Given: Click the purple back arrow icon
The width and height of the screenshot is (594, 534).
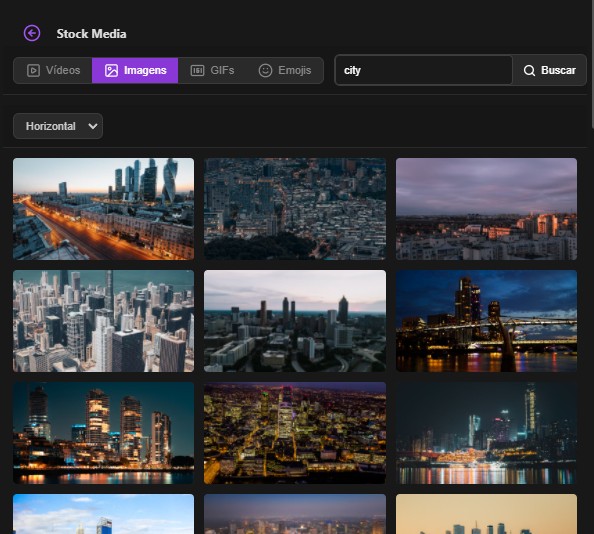Looking at the screenshot, I should pos(32,33).
